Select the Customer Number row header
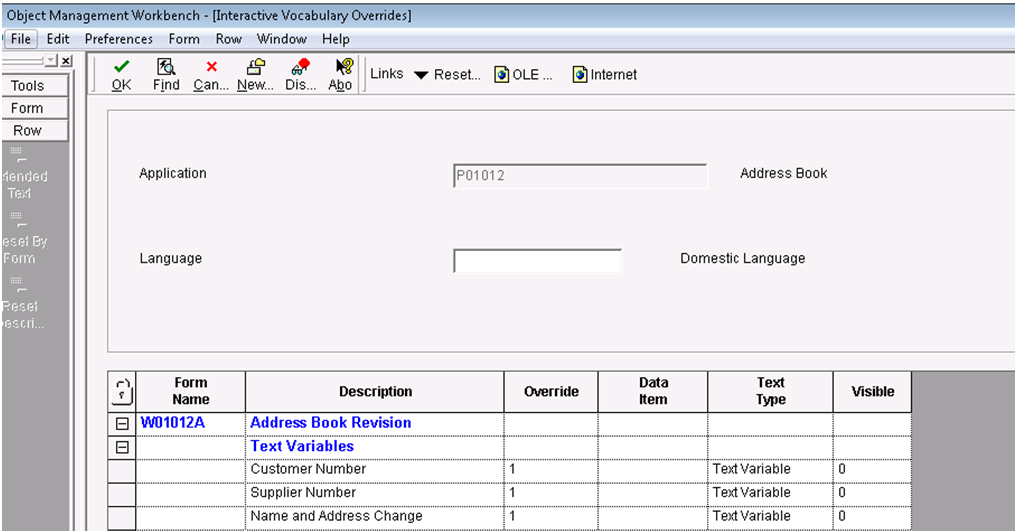 click(x=122, y=470)
